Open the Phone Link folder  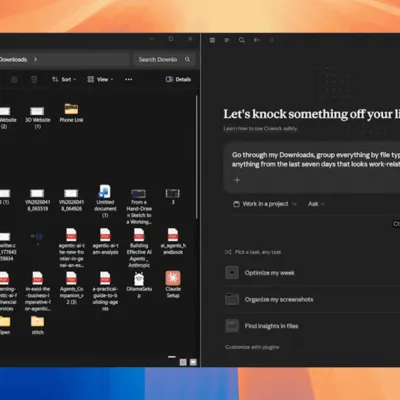pyautogui.click(x=71, y=113)
